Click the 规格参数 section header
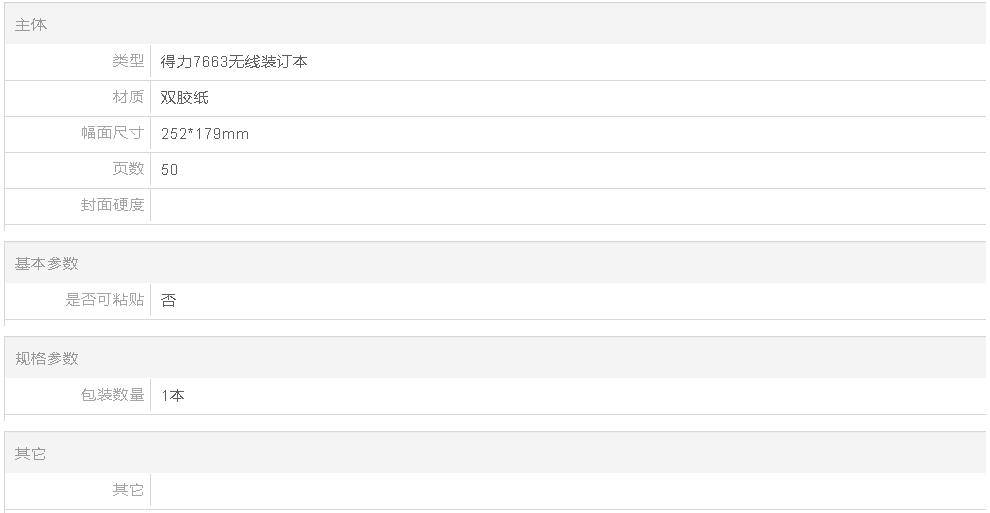This screenshot has width=990, height=513. (47, 358)
